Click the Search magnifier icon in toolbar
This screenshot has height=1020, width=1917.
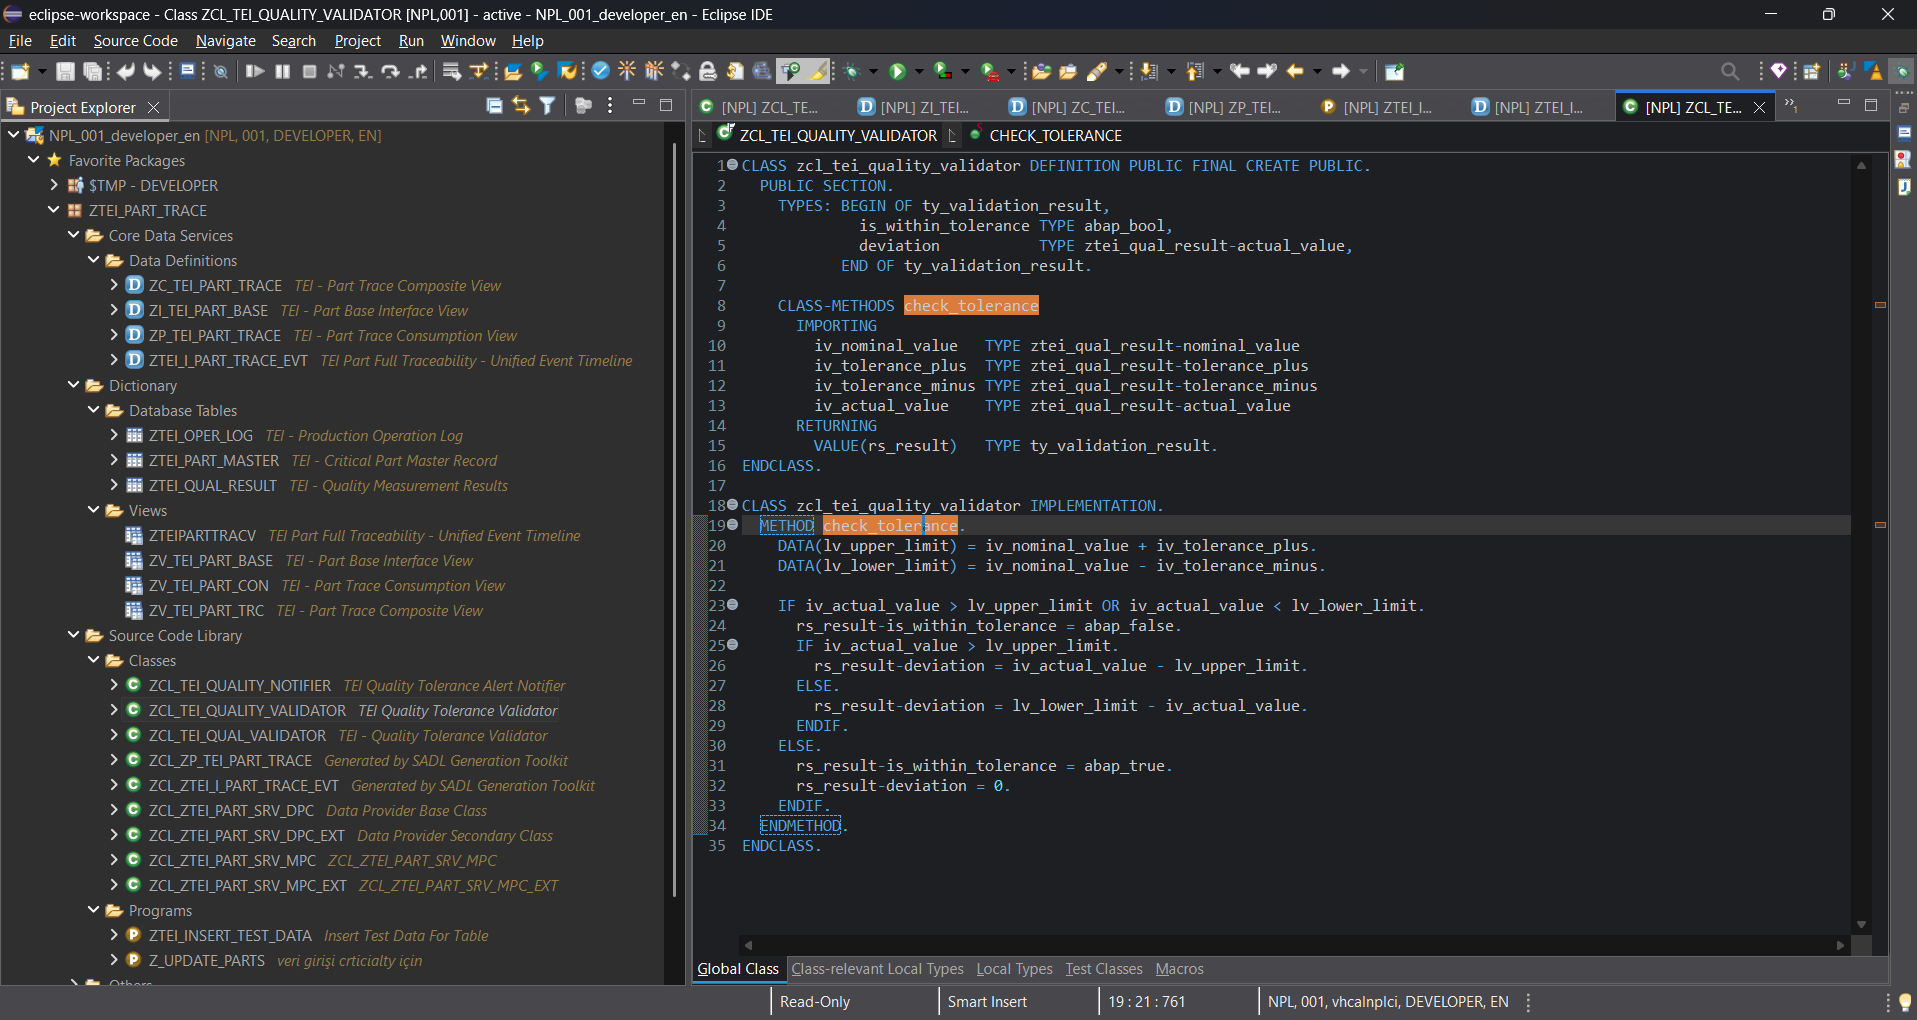1730,71
